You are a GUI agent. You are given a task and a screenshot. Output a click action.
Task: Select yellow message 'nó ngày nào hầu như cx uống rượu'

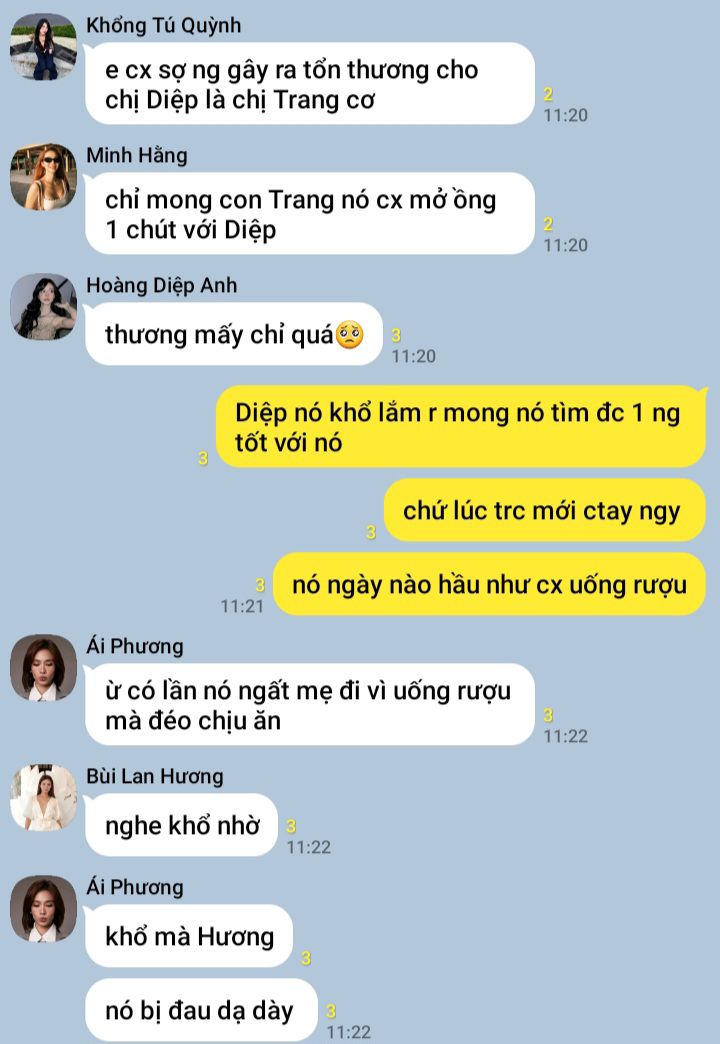[x=490, y=585]
